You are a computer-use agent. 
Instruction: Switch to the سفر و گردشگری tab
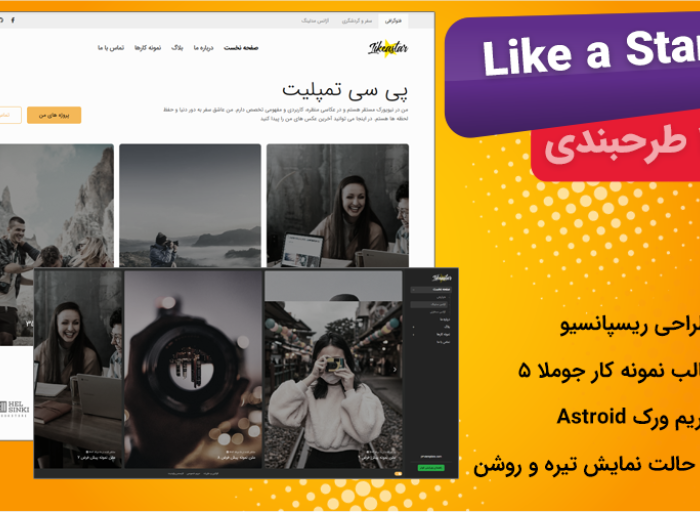tap(357, 21)
